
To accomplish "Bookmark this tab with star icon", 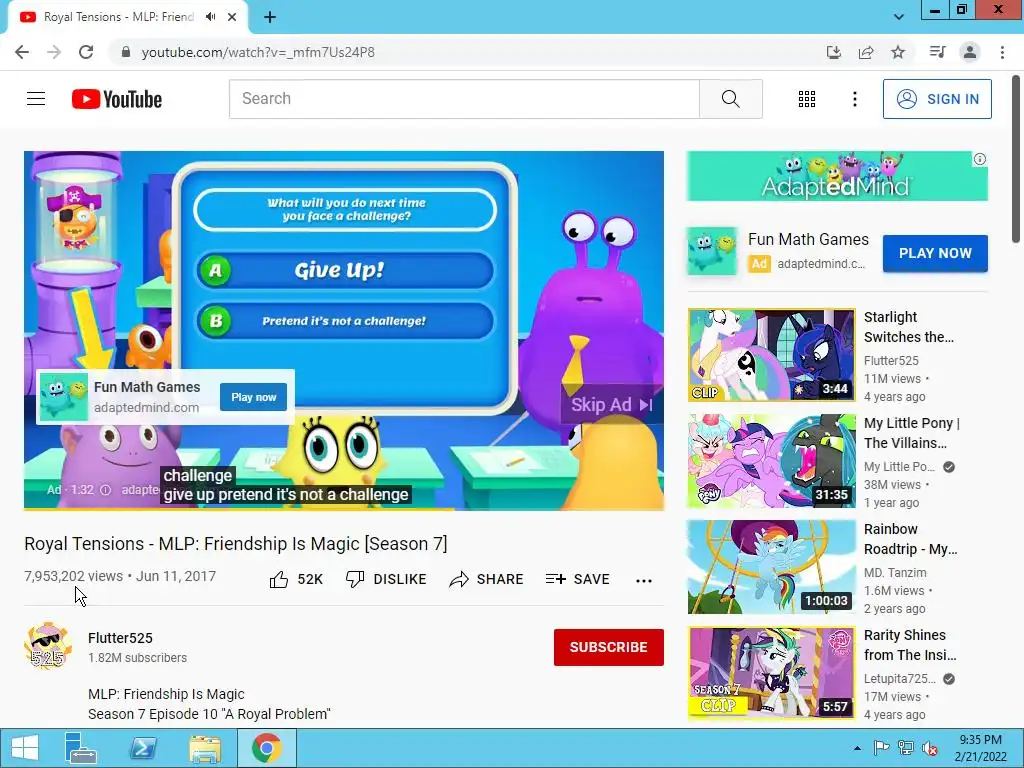I will 898,52.
